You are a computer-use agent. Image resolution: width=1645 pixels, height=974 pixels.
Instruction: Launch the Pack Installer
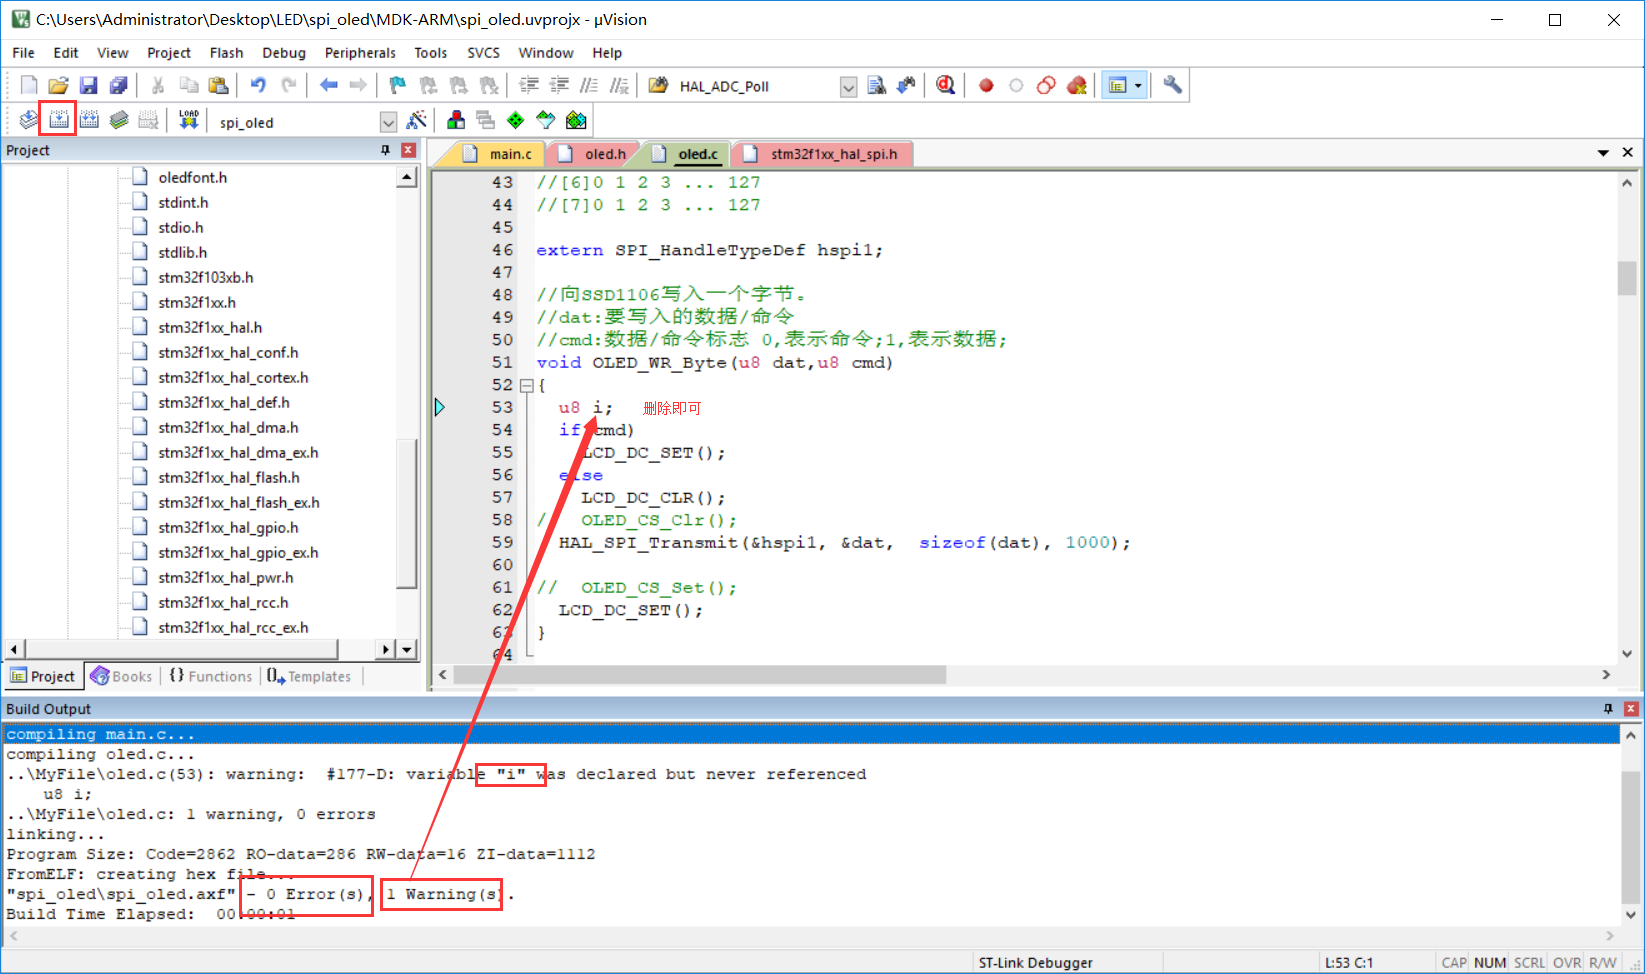pos(576,121)
